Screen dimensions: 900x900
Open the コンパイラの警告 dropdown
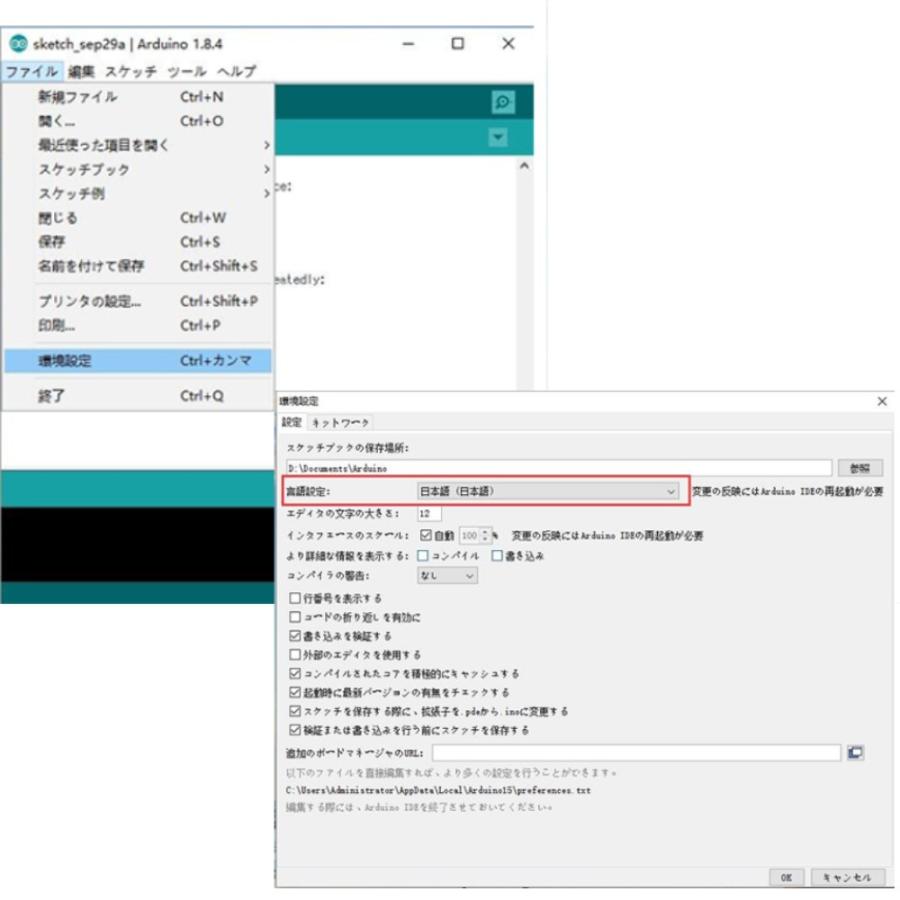447,575
